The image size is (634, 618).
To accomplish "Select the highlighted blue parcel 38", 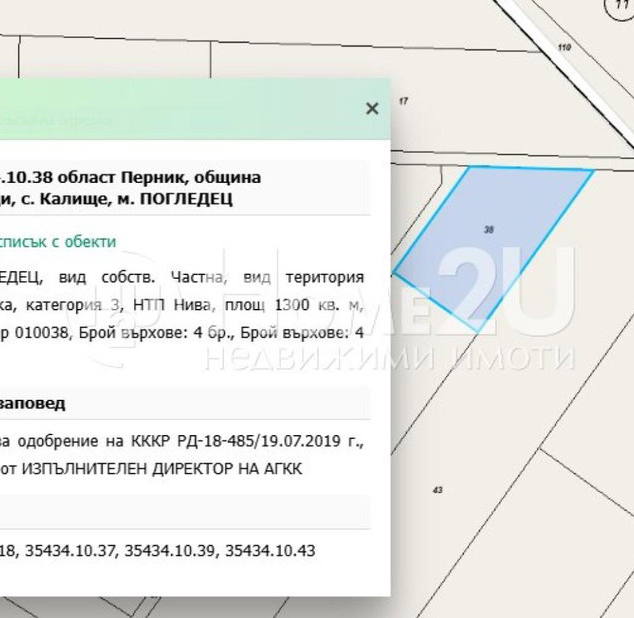I will point(492,247).
